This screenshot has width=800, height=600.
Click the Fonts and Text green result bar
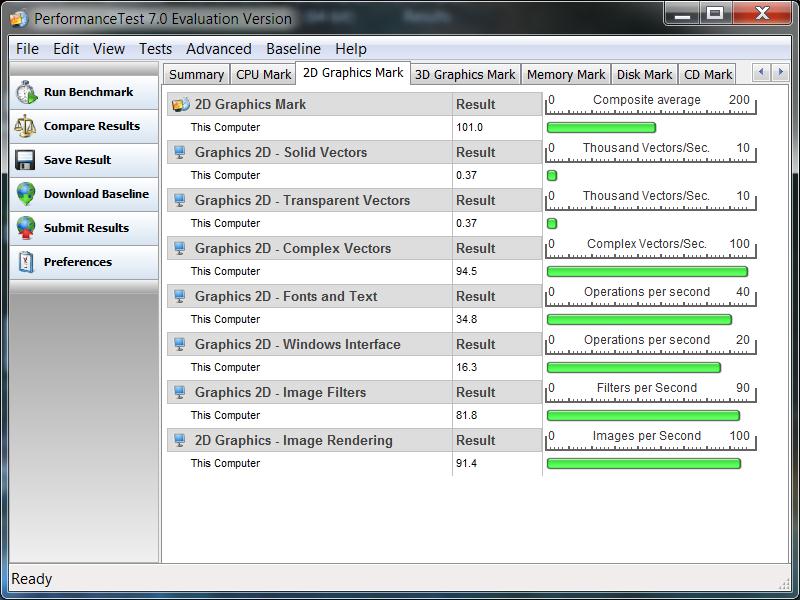639,319
